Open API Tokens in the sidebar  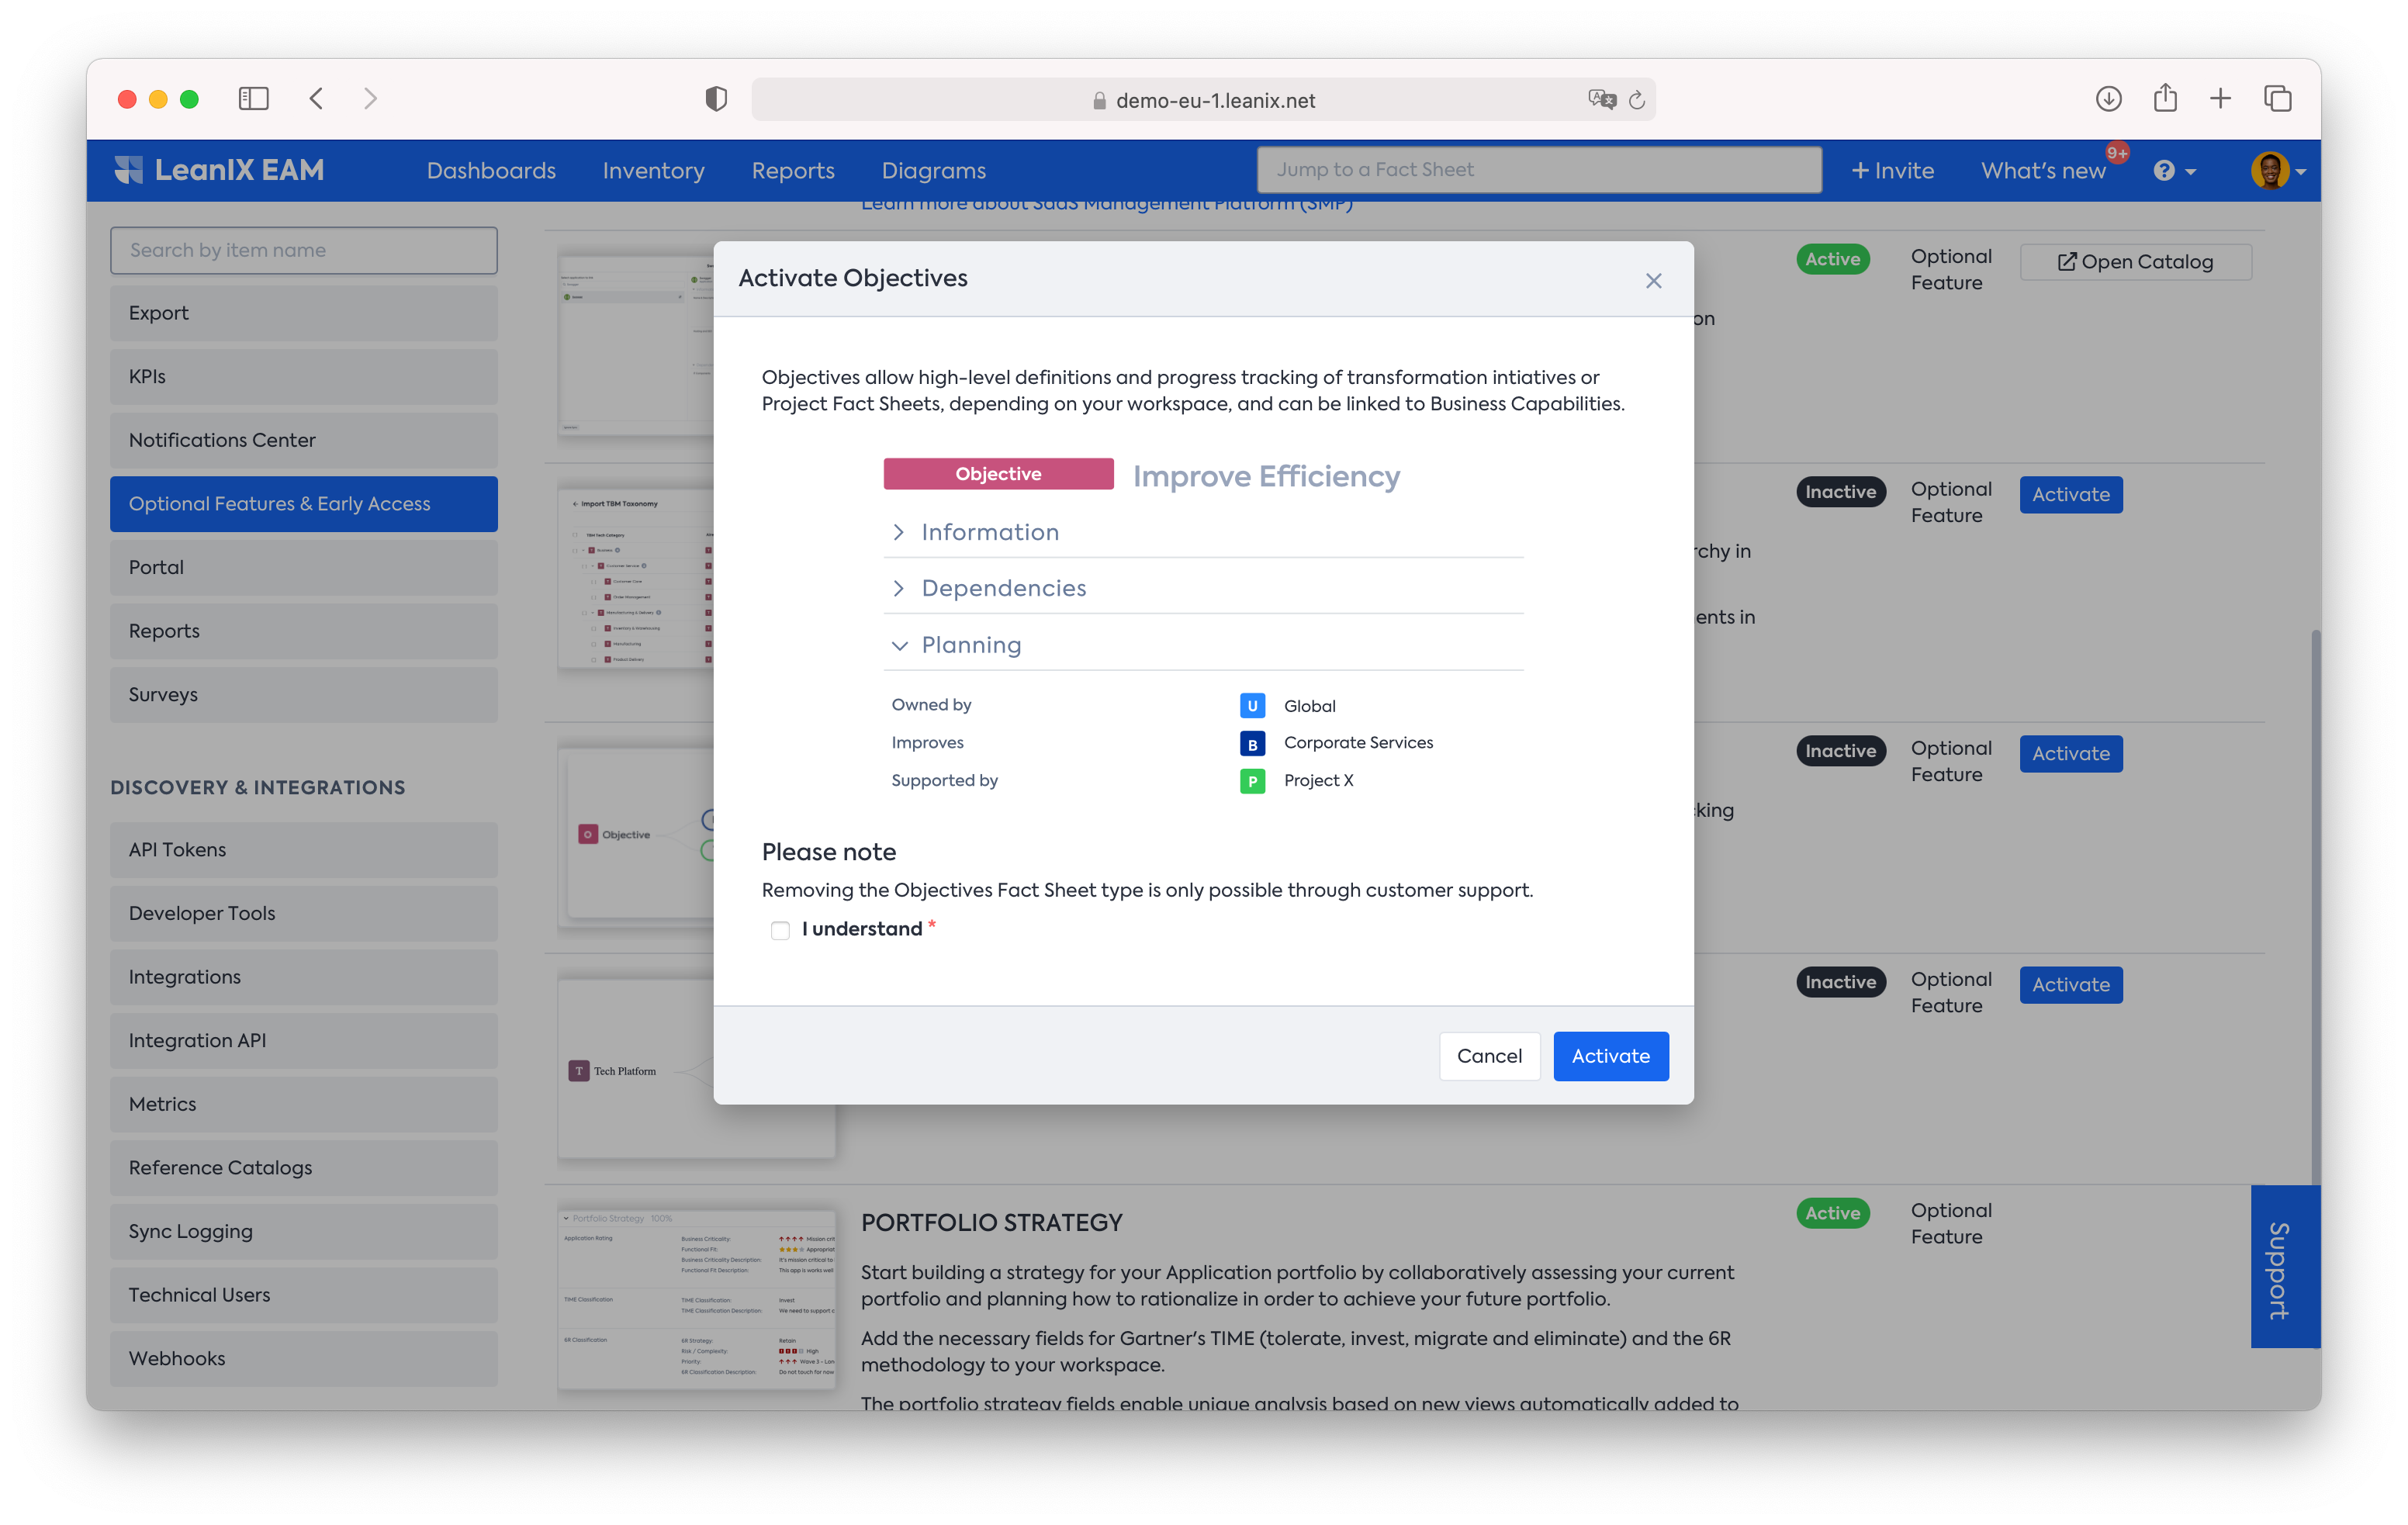(x=303, y=849)
